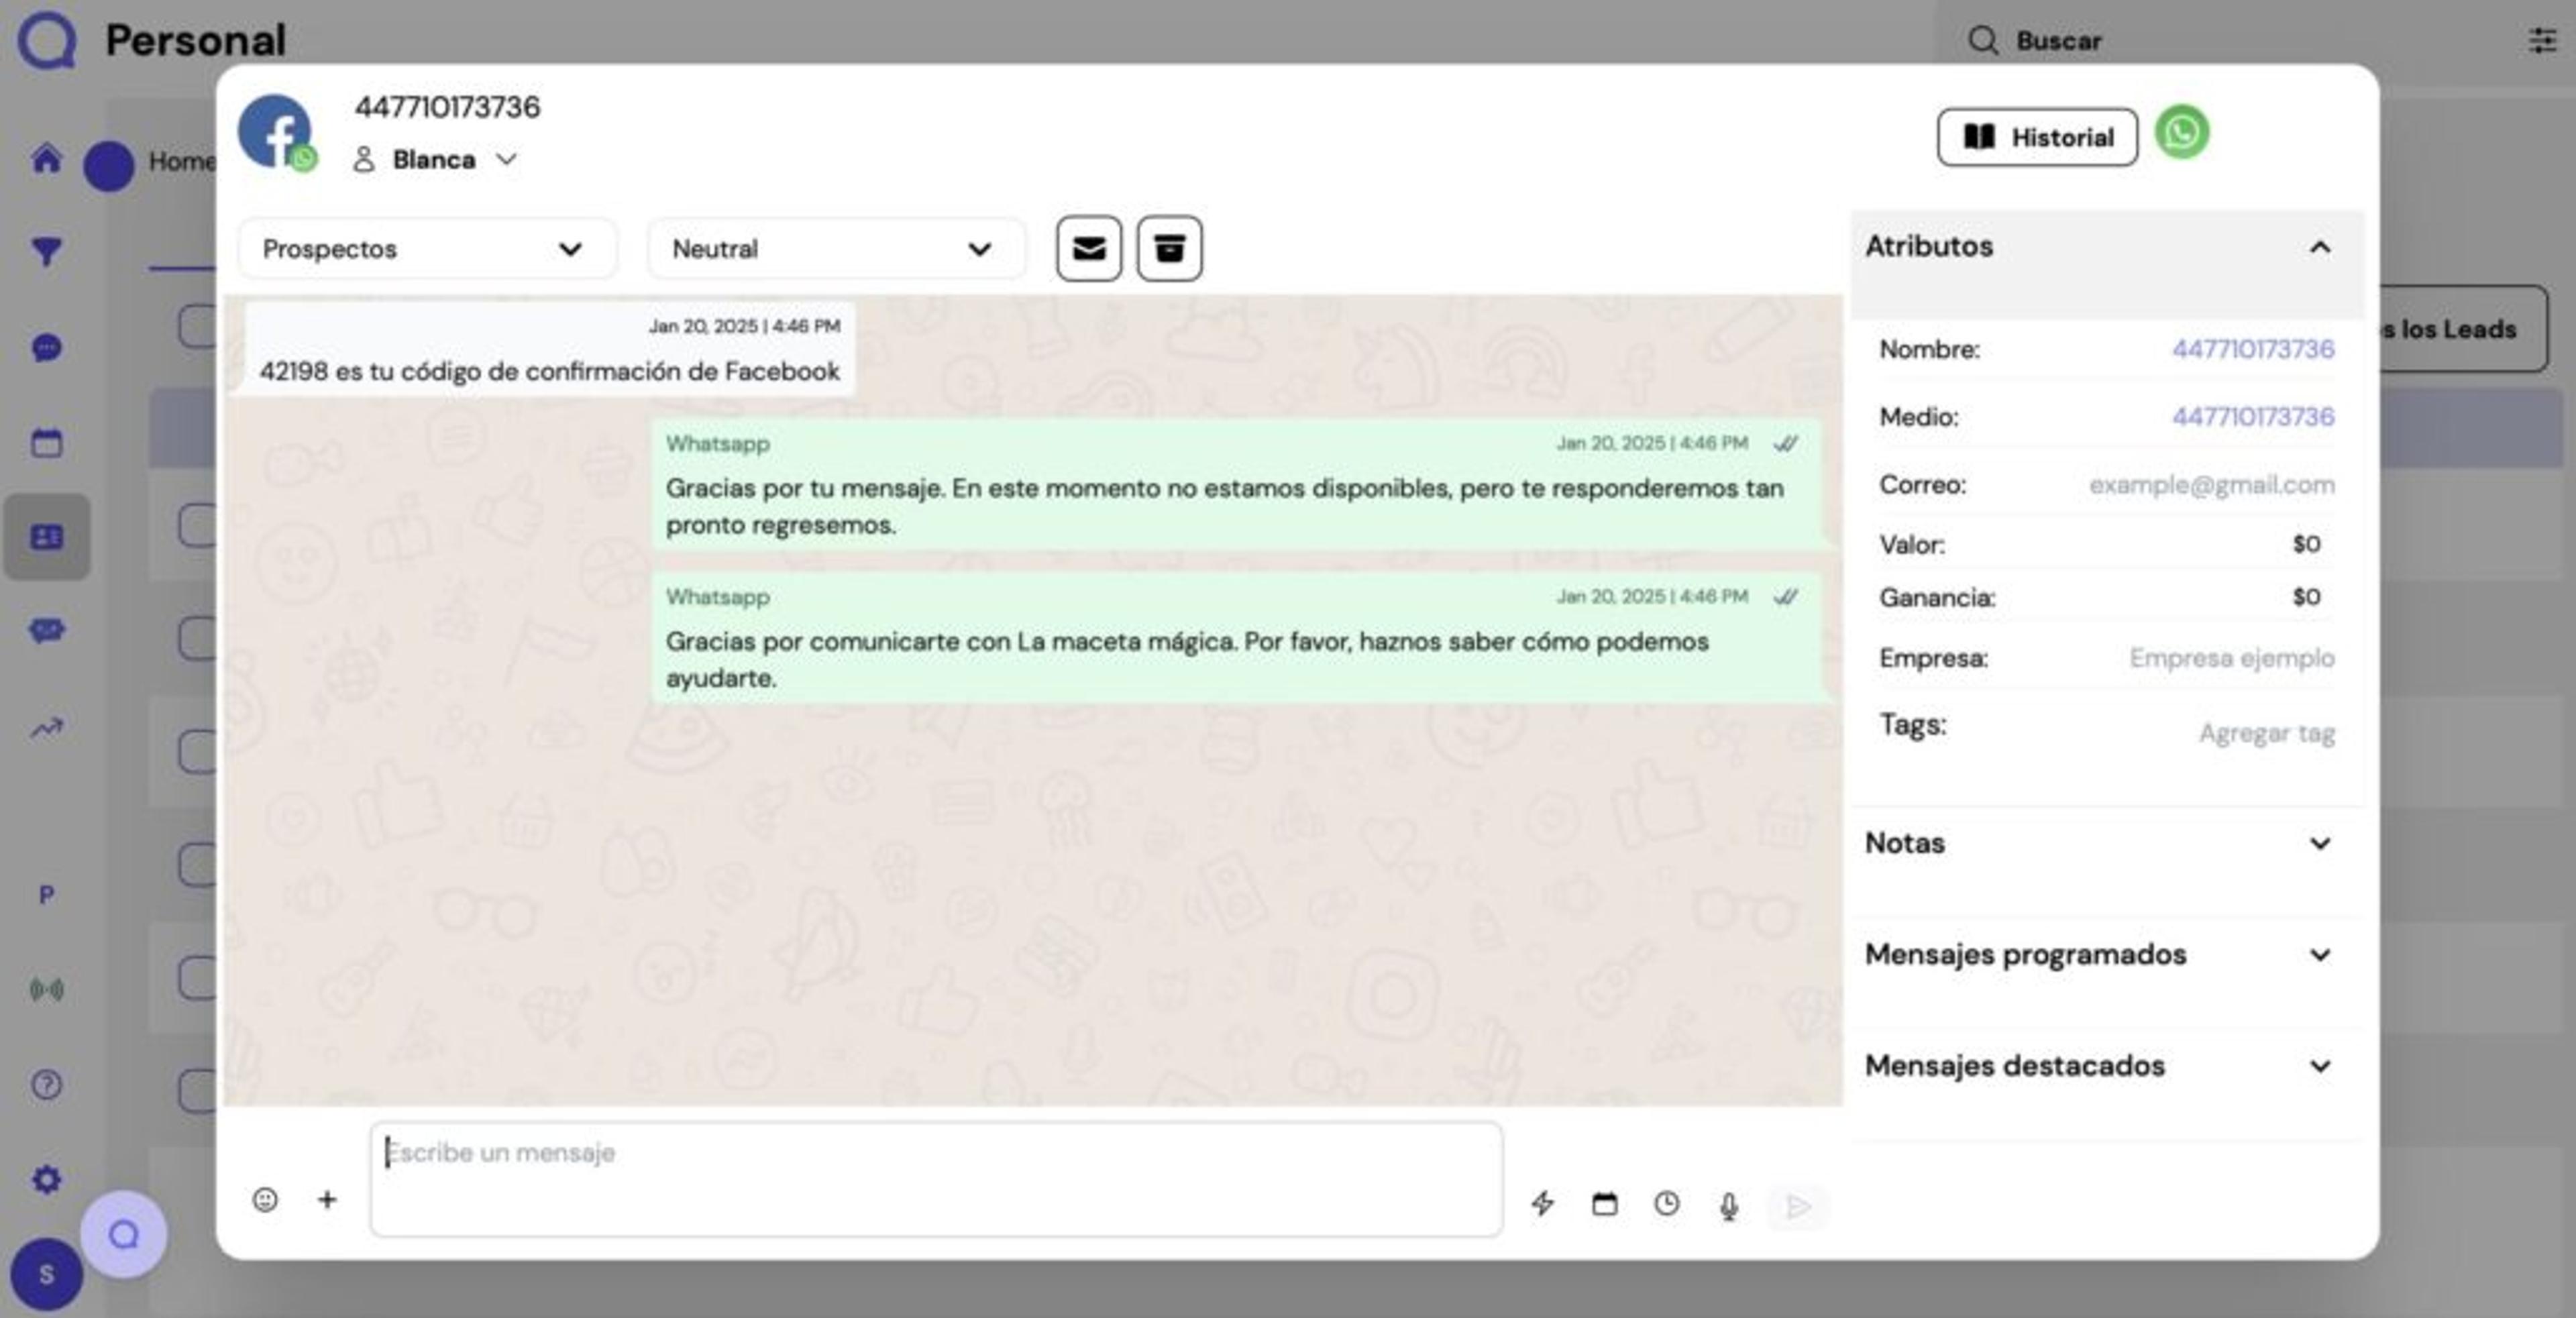Open the Prospectos stage dropdown

[427, 248]
